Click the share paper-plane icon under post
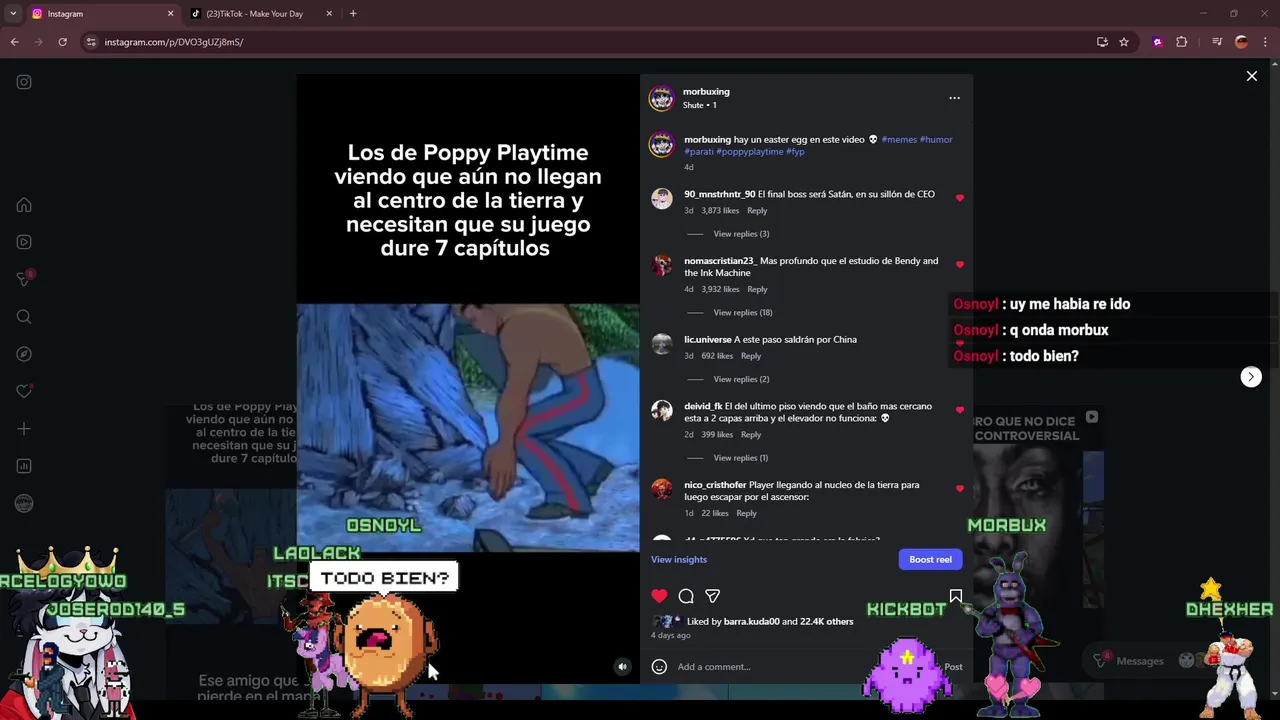The image size is (1280, 720). pos(713,596)
